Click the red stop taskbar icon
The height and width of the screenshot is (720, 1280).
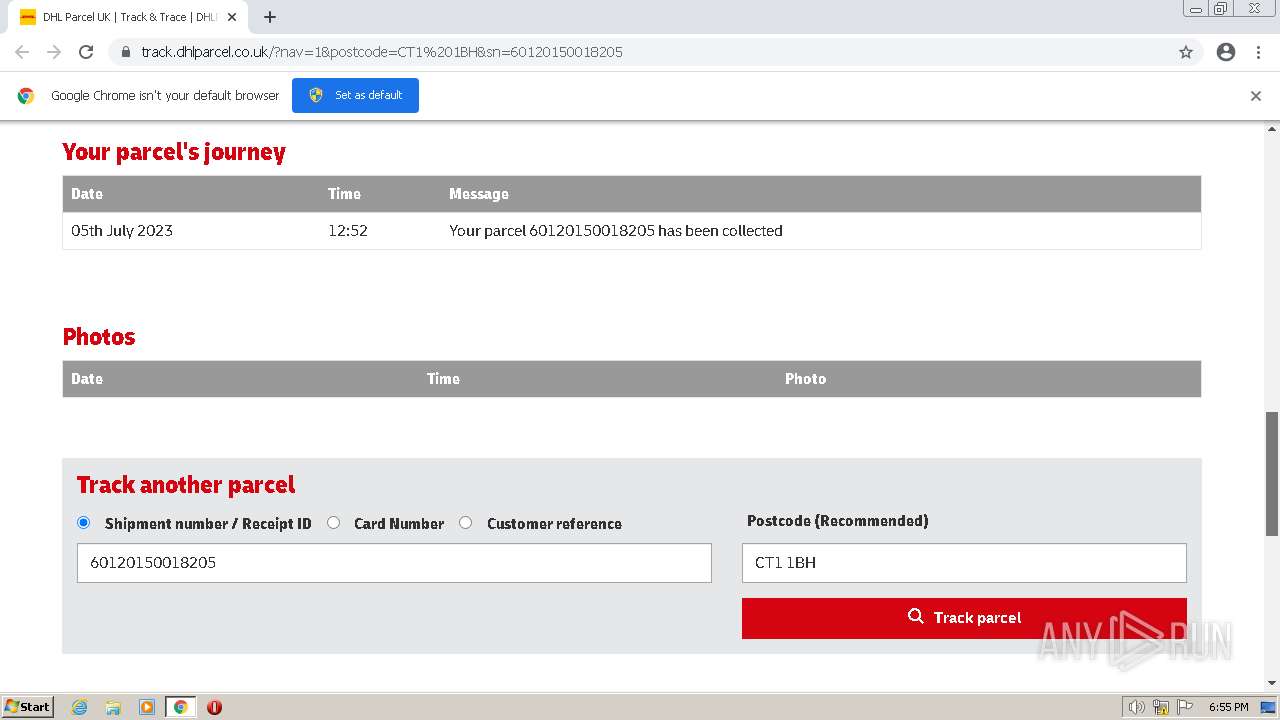214,707
